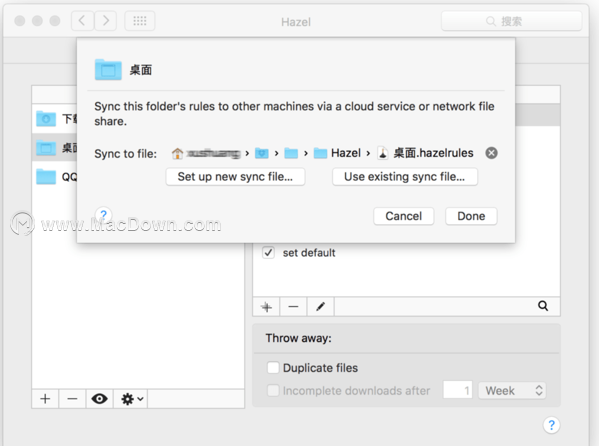Click 桌面.hazelrules file in sync path

coord(426,153)
